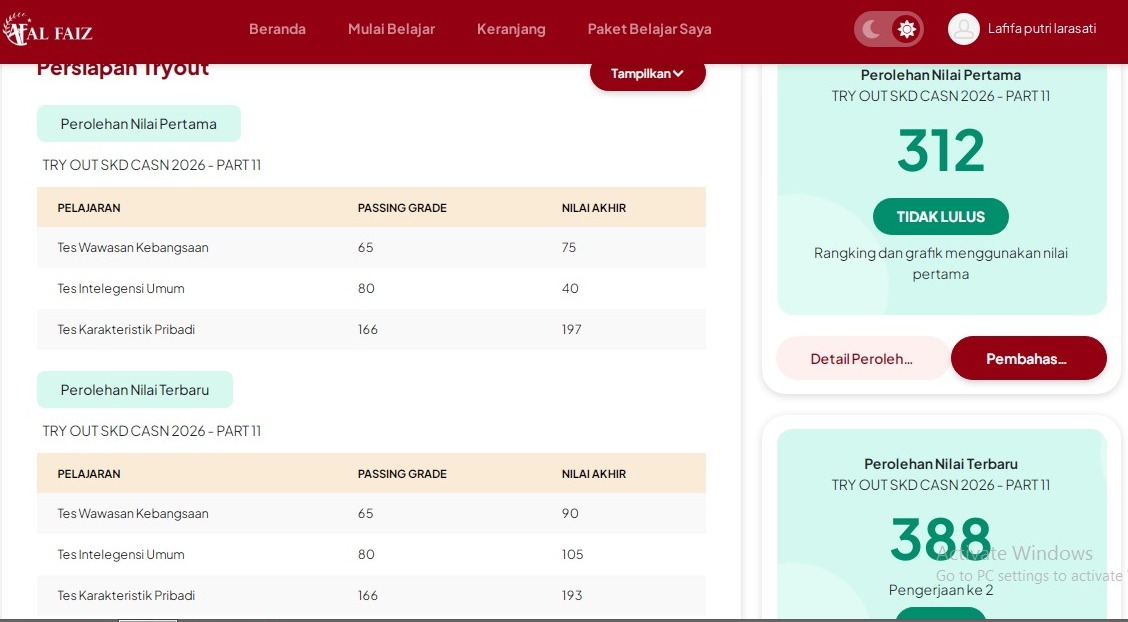Click the value 105 in second table
This screenshot has width=1128, height=622.
(x=572, y=554)
